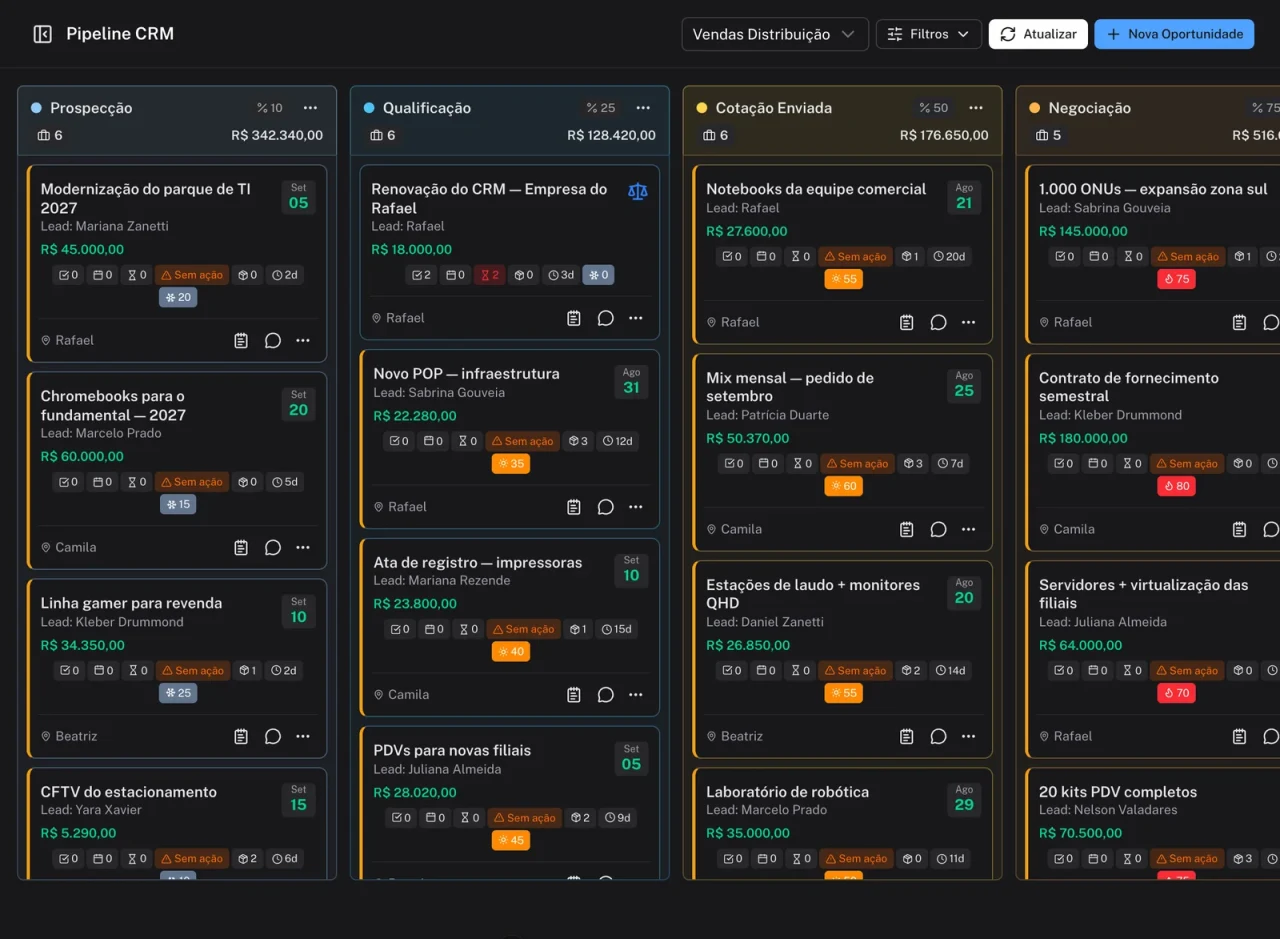Open Prospecção column options menu

pos(310,108)
